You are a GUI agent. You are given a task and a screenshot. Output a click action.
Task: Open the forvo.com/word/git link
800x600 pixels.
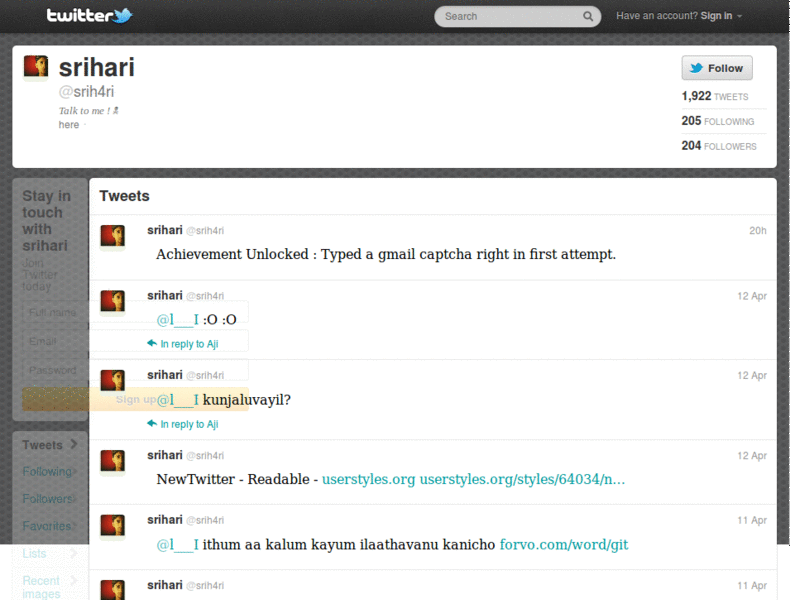564,545
